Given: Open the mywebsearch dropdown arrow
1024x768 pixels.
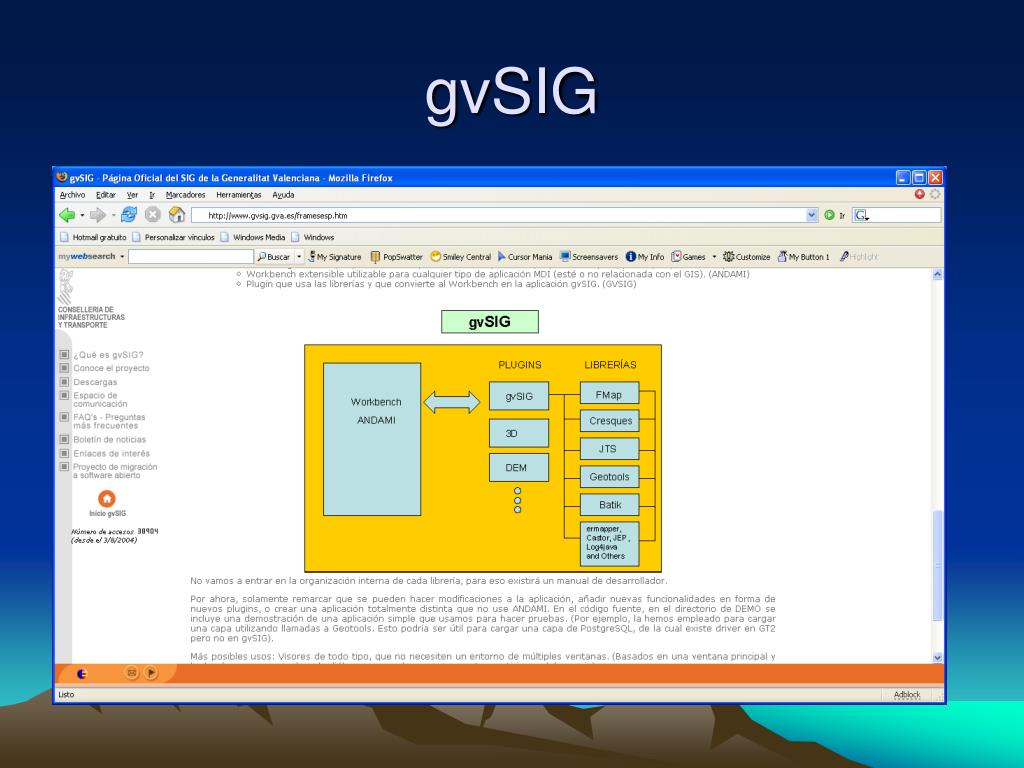Looking at the screenshot, I should coord(122,257).
